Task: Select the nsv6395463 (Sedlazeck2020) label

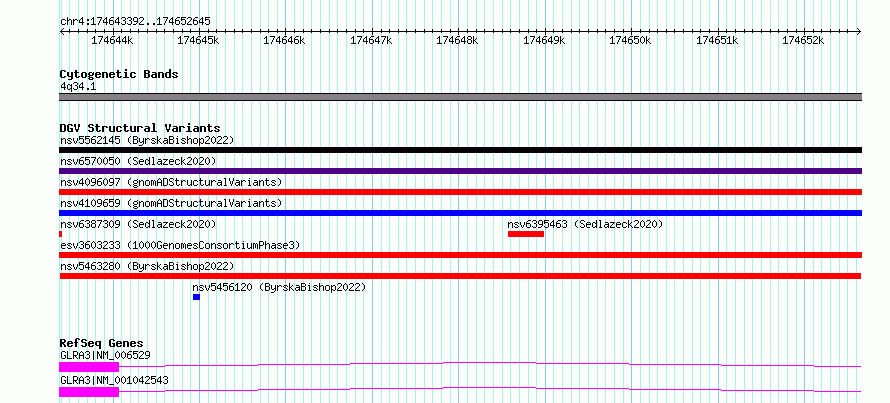Action: click(x=585, y=224)
